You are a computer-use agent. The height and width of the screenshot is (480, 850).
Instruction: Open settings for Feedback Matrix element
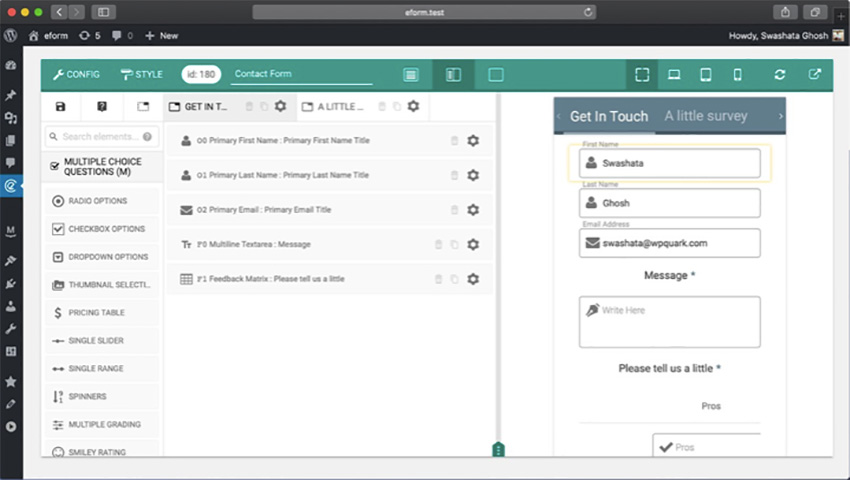click(473, 279)
